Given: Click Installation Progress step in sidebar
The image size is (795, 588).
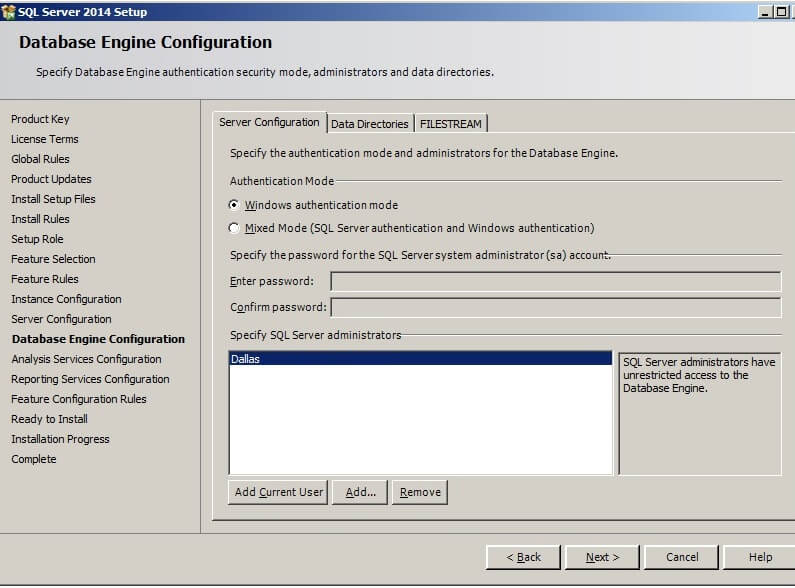Looking at the screenshot, I should (x=60, y=439).
